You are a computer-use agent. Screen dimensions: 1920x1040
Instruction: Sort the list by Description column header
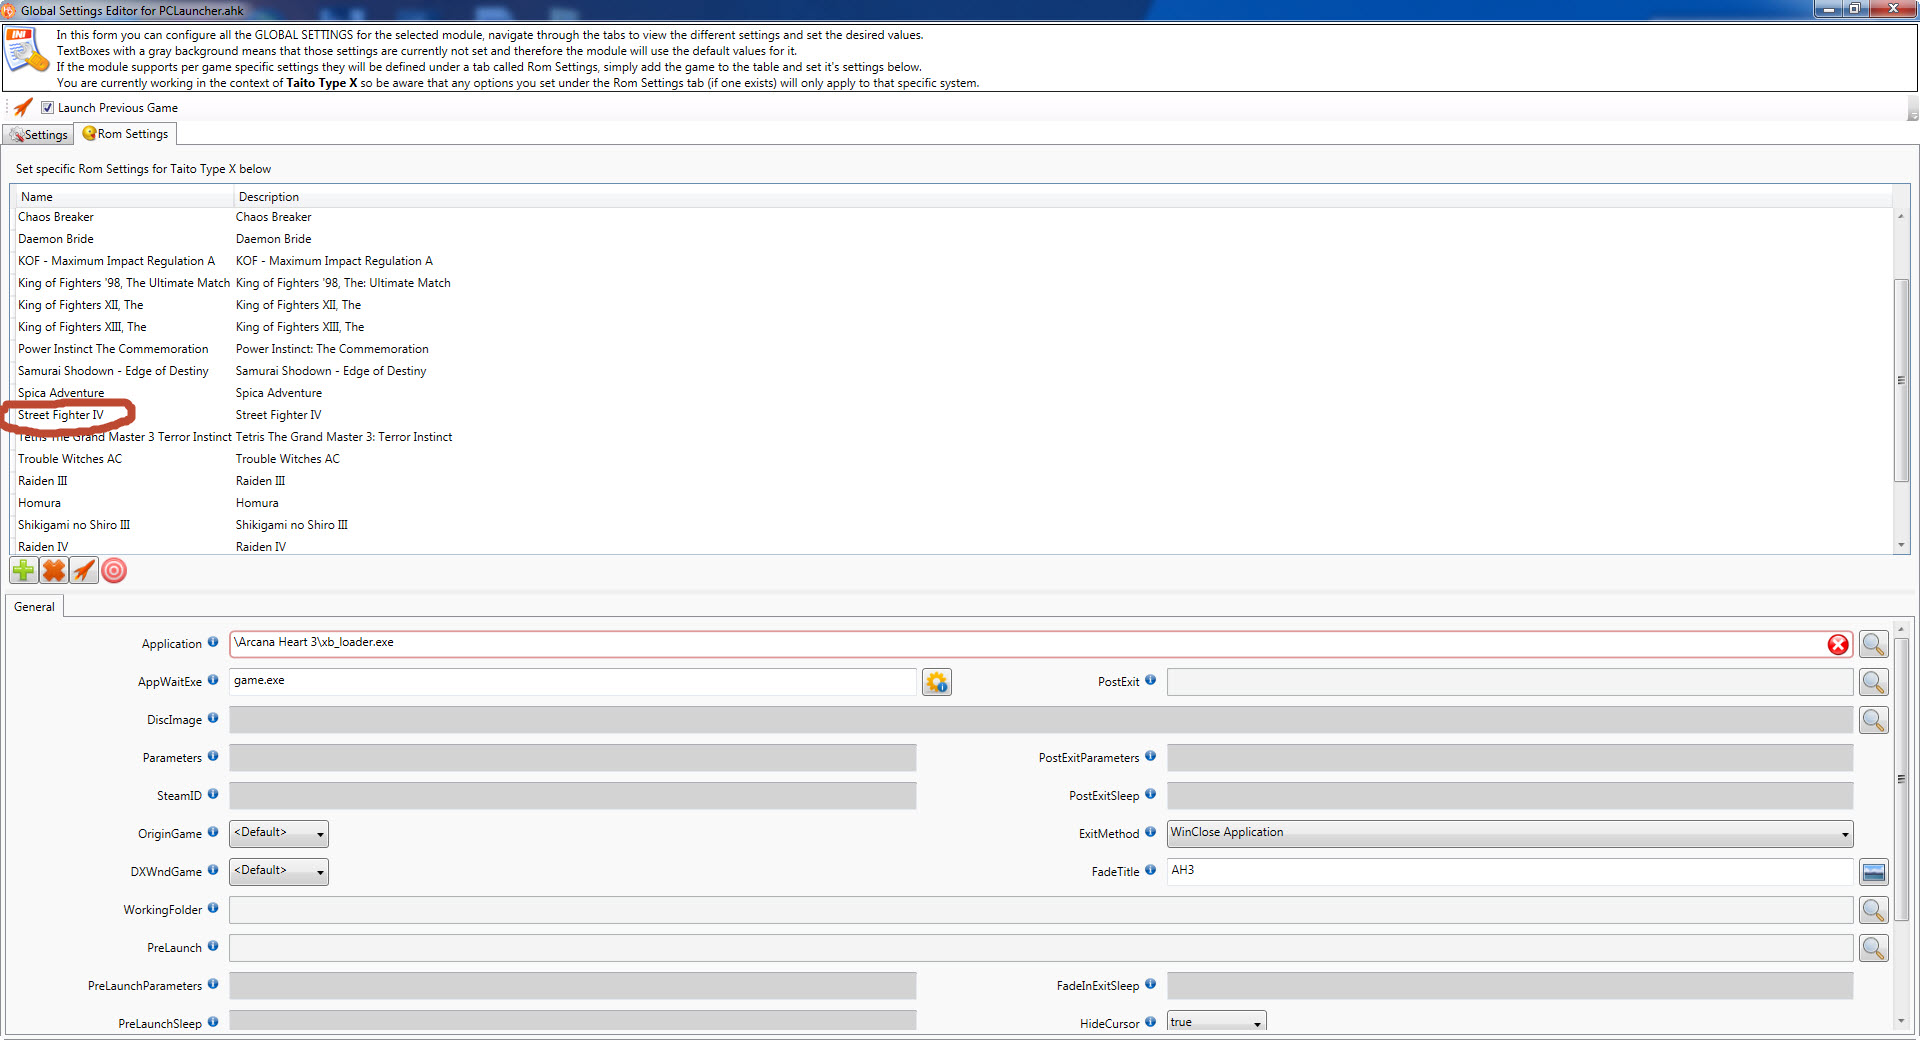pyautogui.click(x=1064, y=197)
